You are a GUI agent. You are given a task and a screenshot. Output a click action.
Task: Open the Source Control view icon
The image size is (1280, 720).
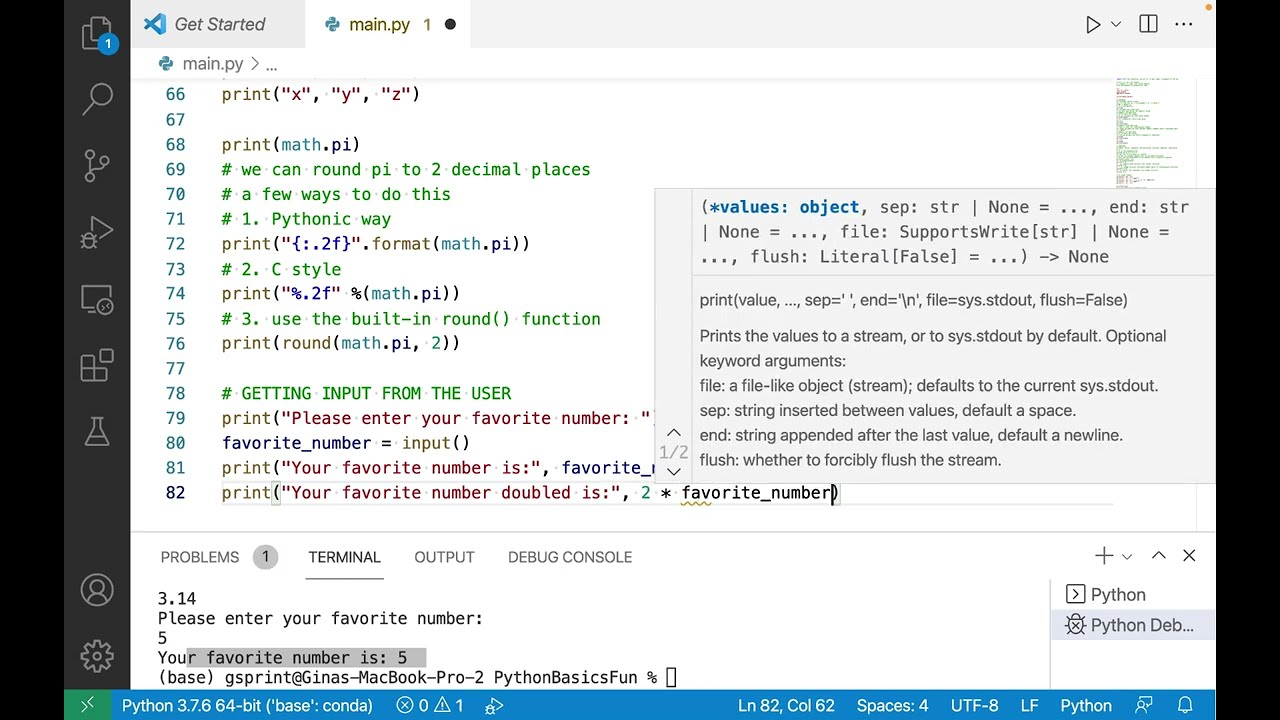97,166
